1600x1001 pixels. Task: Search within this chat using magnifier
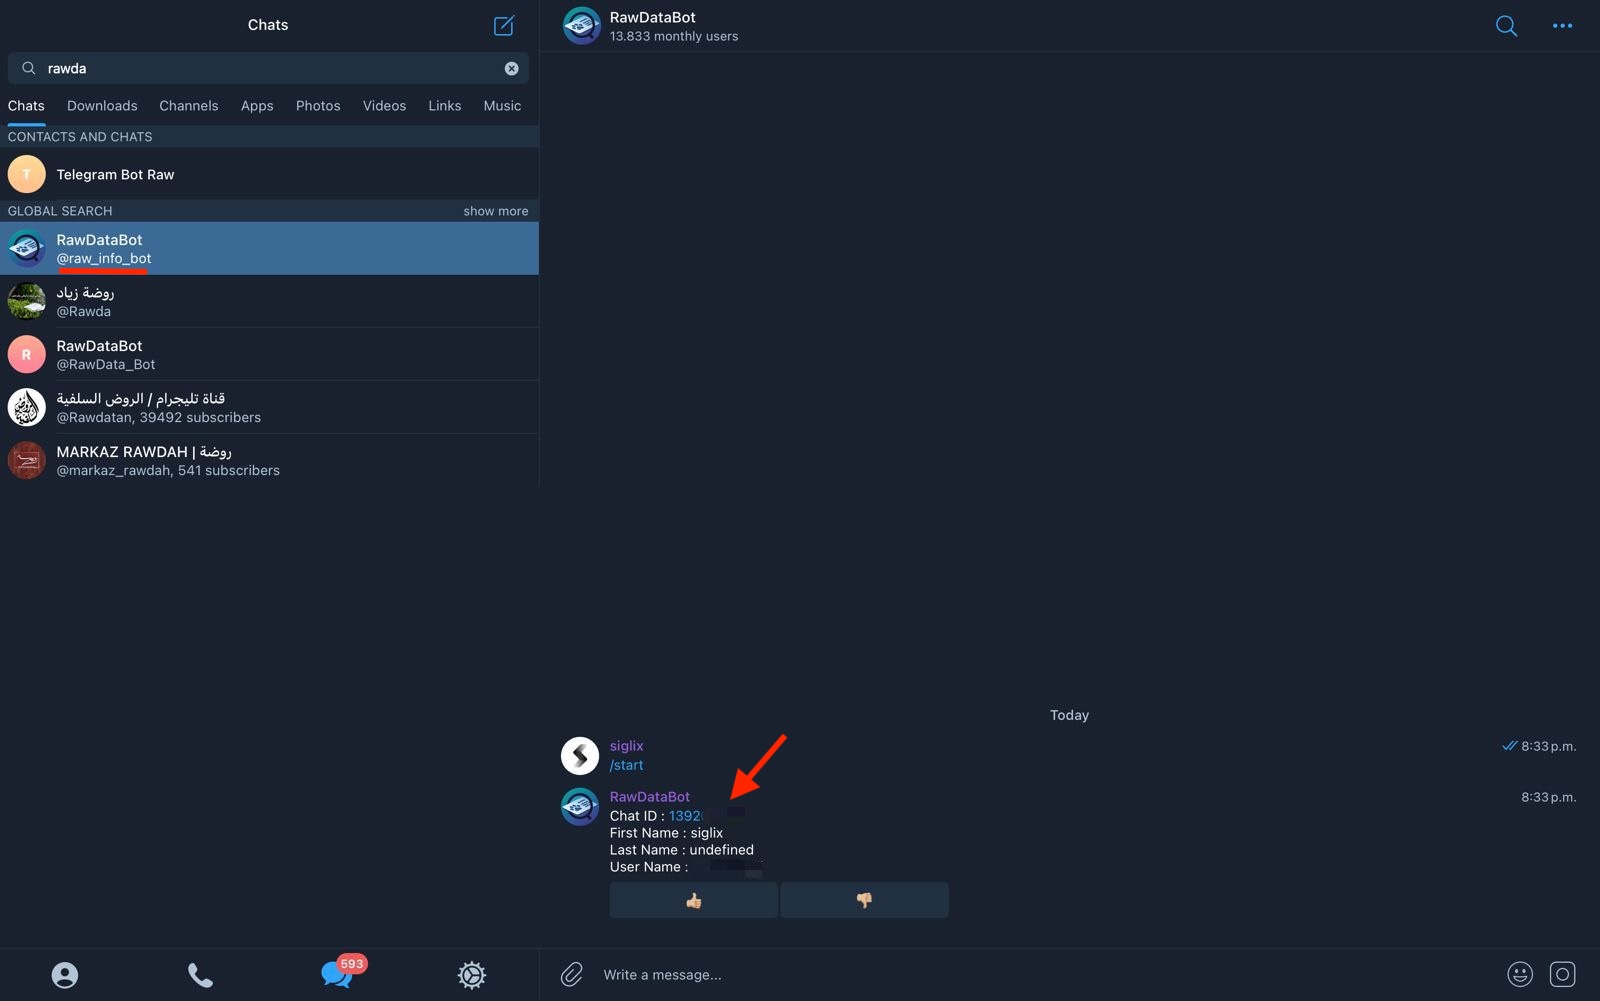pyautogui.click(x=1506, y=26)
